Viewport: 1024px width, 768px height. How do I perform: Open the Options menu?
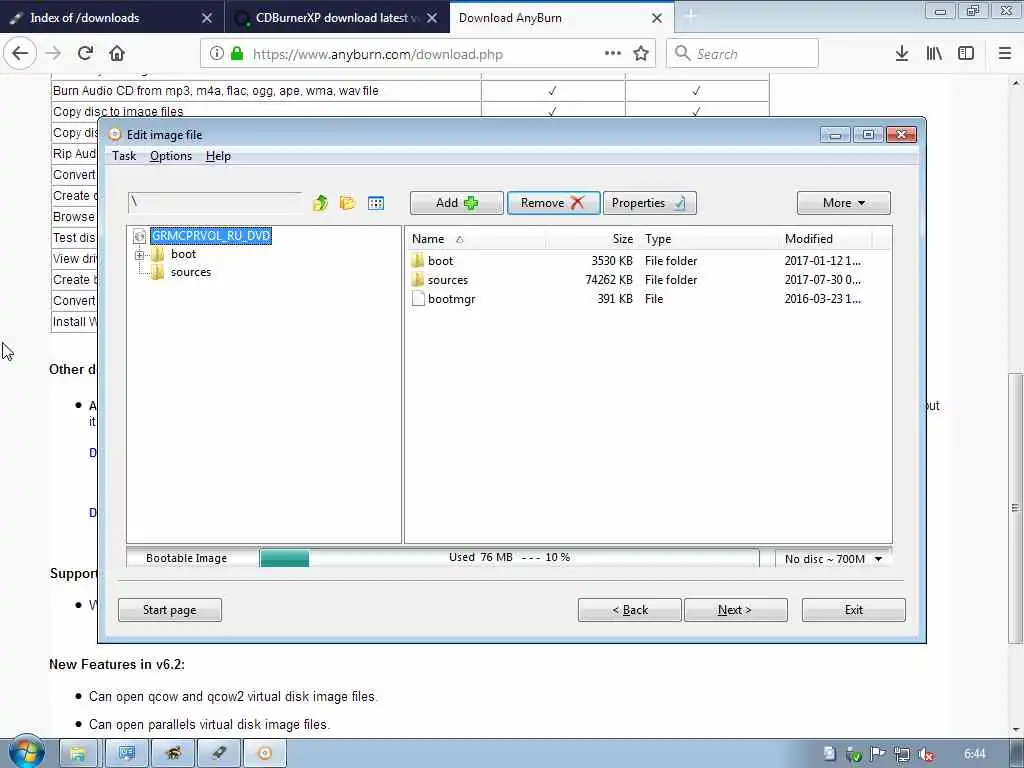(171, 156)
